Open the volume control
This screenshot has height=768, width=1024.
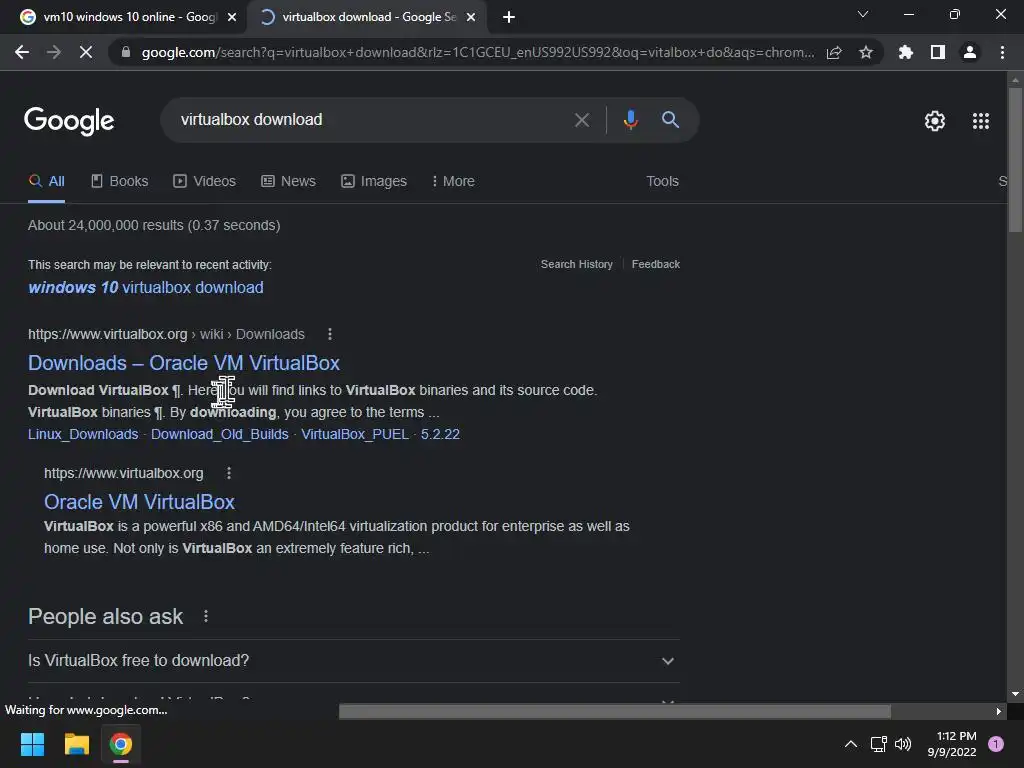click(x=903, y=744)
